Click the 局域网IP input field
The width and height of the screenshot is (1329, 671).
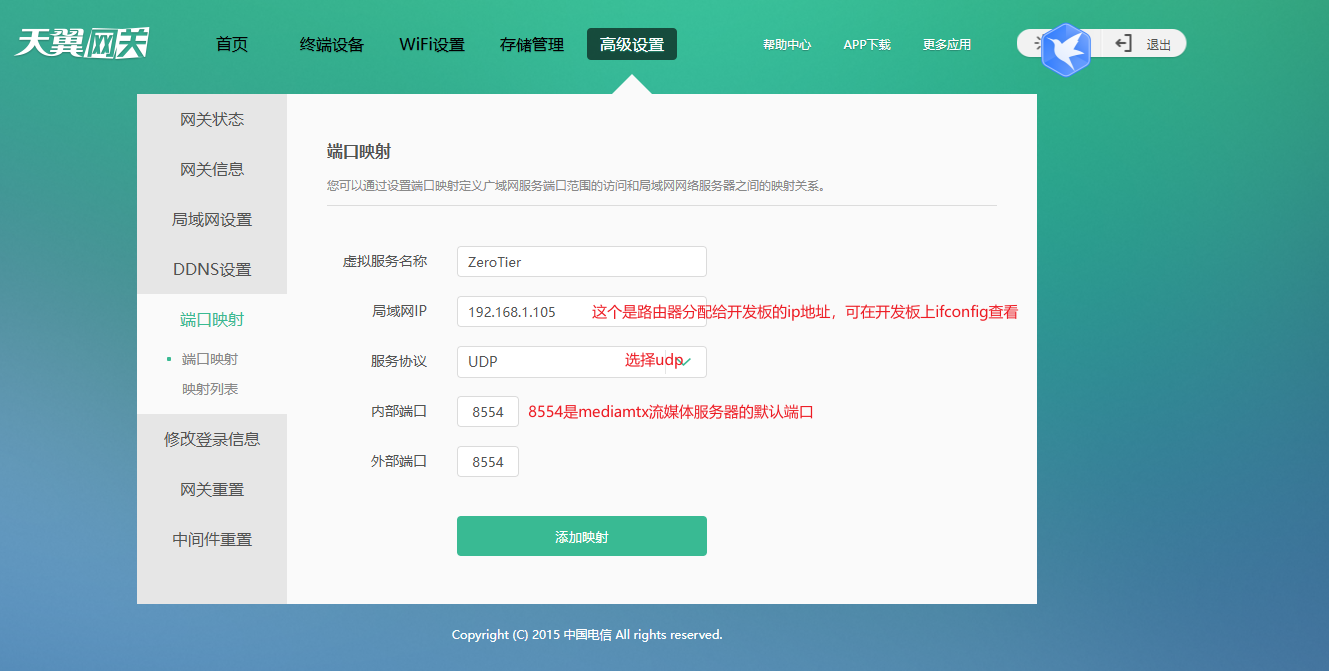(582, 312)
